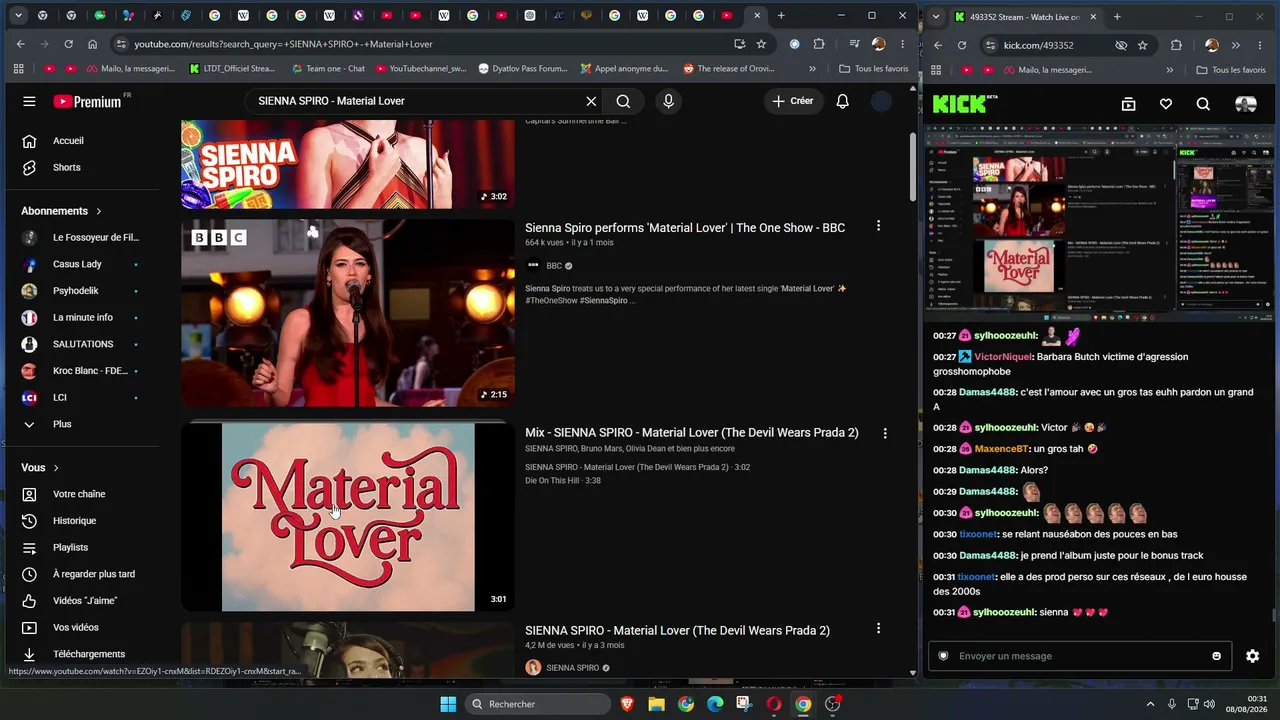Open Brave browser from the taskbar
The height and width of the screenshot is (720, 1280).
coord(627,704)
